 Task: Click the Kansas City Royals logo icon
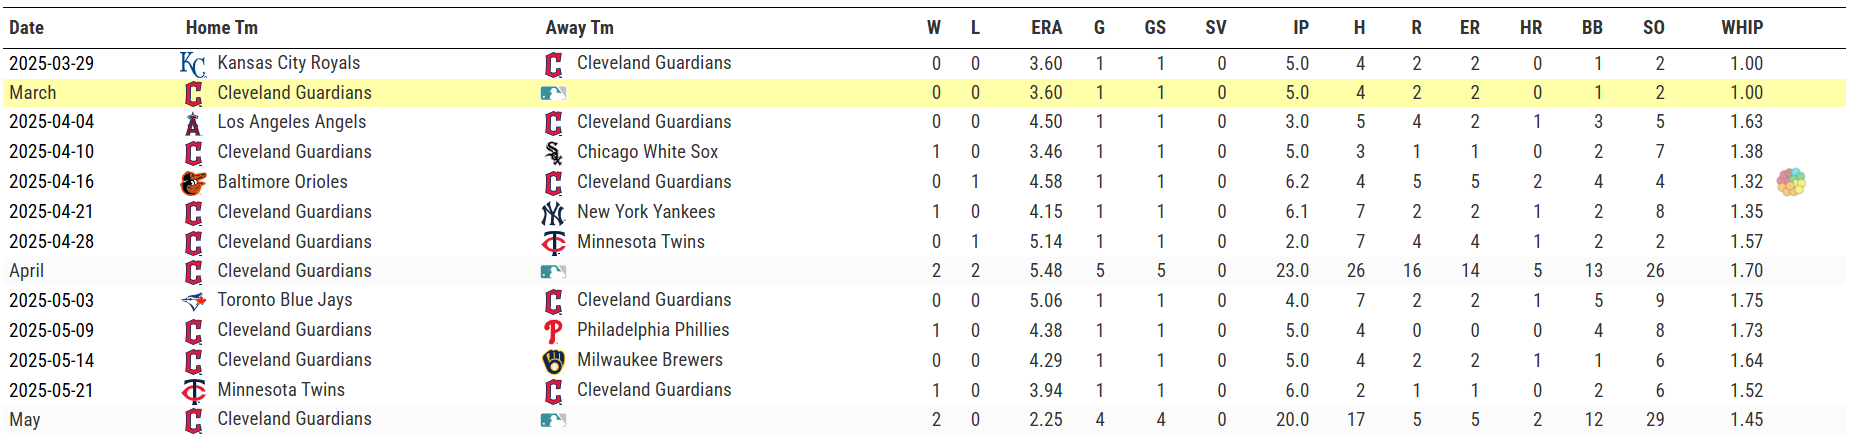point(193,64)
